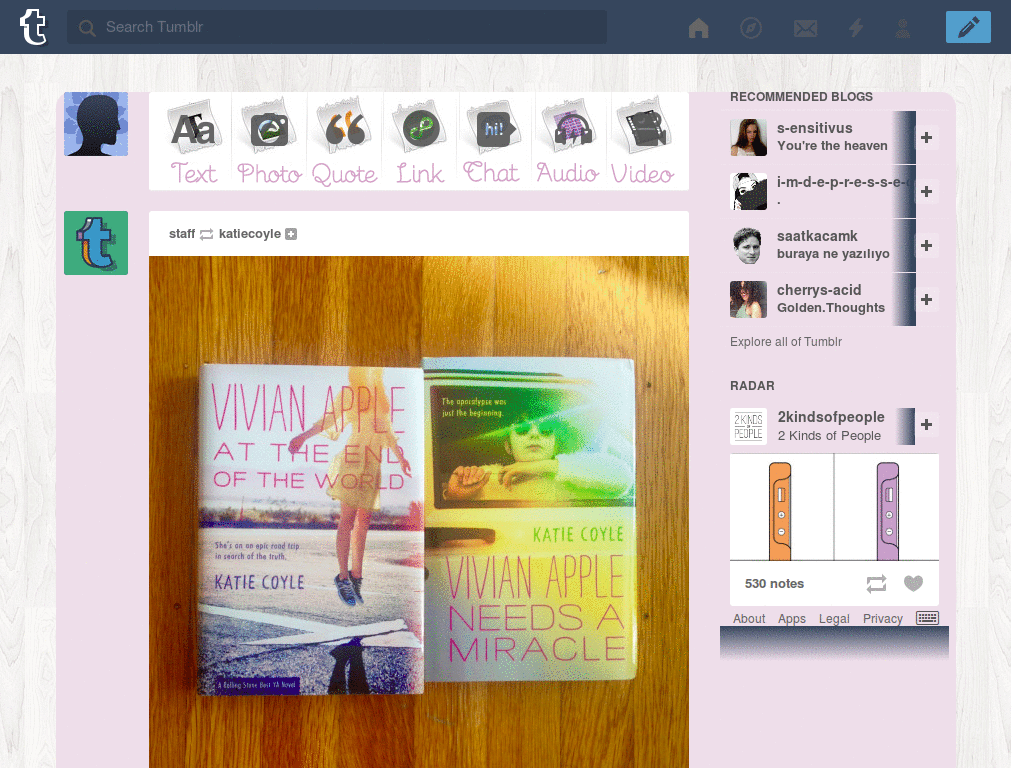Follow katiecoyle using the small plus icon
This screenshot has width=1024, height=768.
[x=291, y=234]
